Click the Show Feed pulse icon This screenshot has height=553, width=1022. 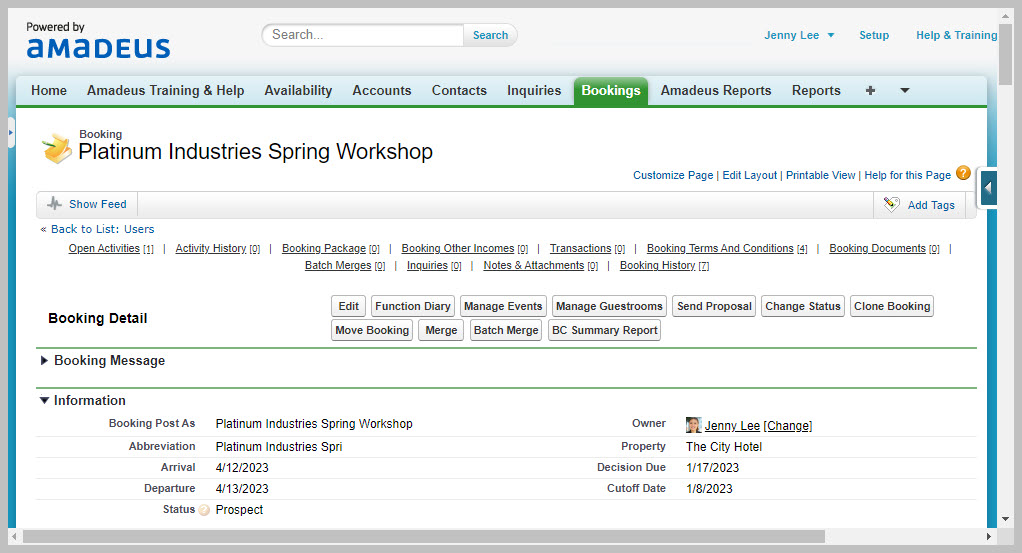coord(54,204)
